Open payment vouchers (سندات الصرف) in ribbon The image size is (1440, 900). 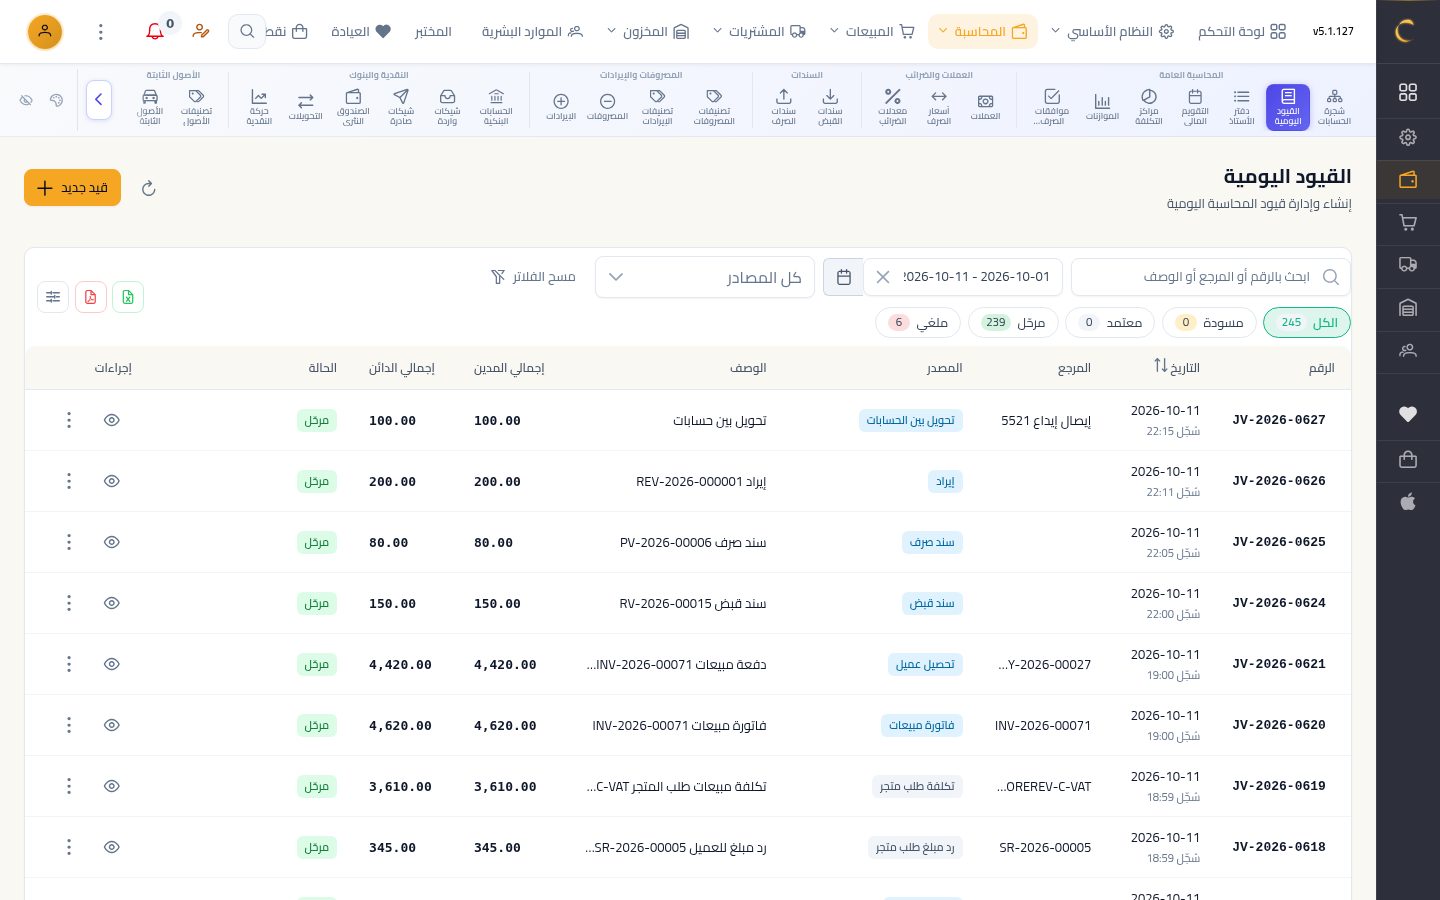pos(783,107)
